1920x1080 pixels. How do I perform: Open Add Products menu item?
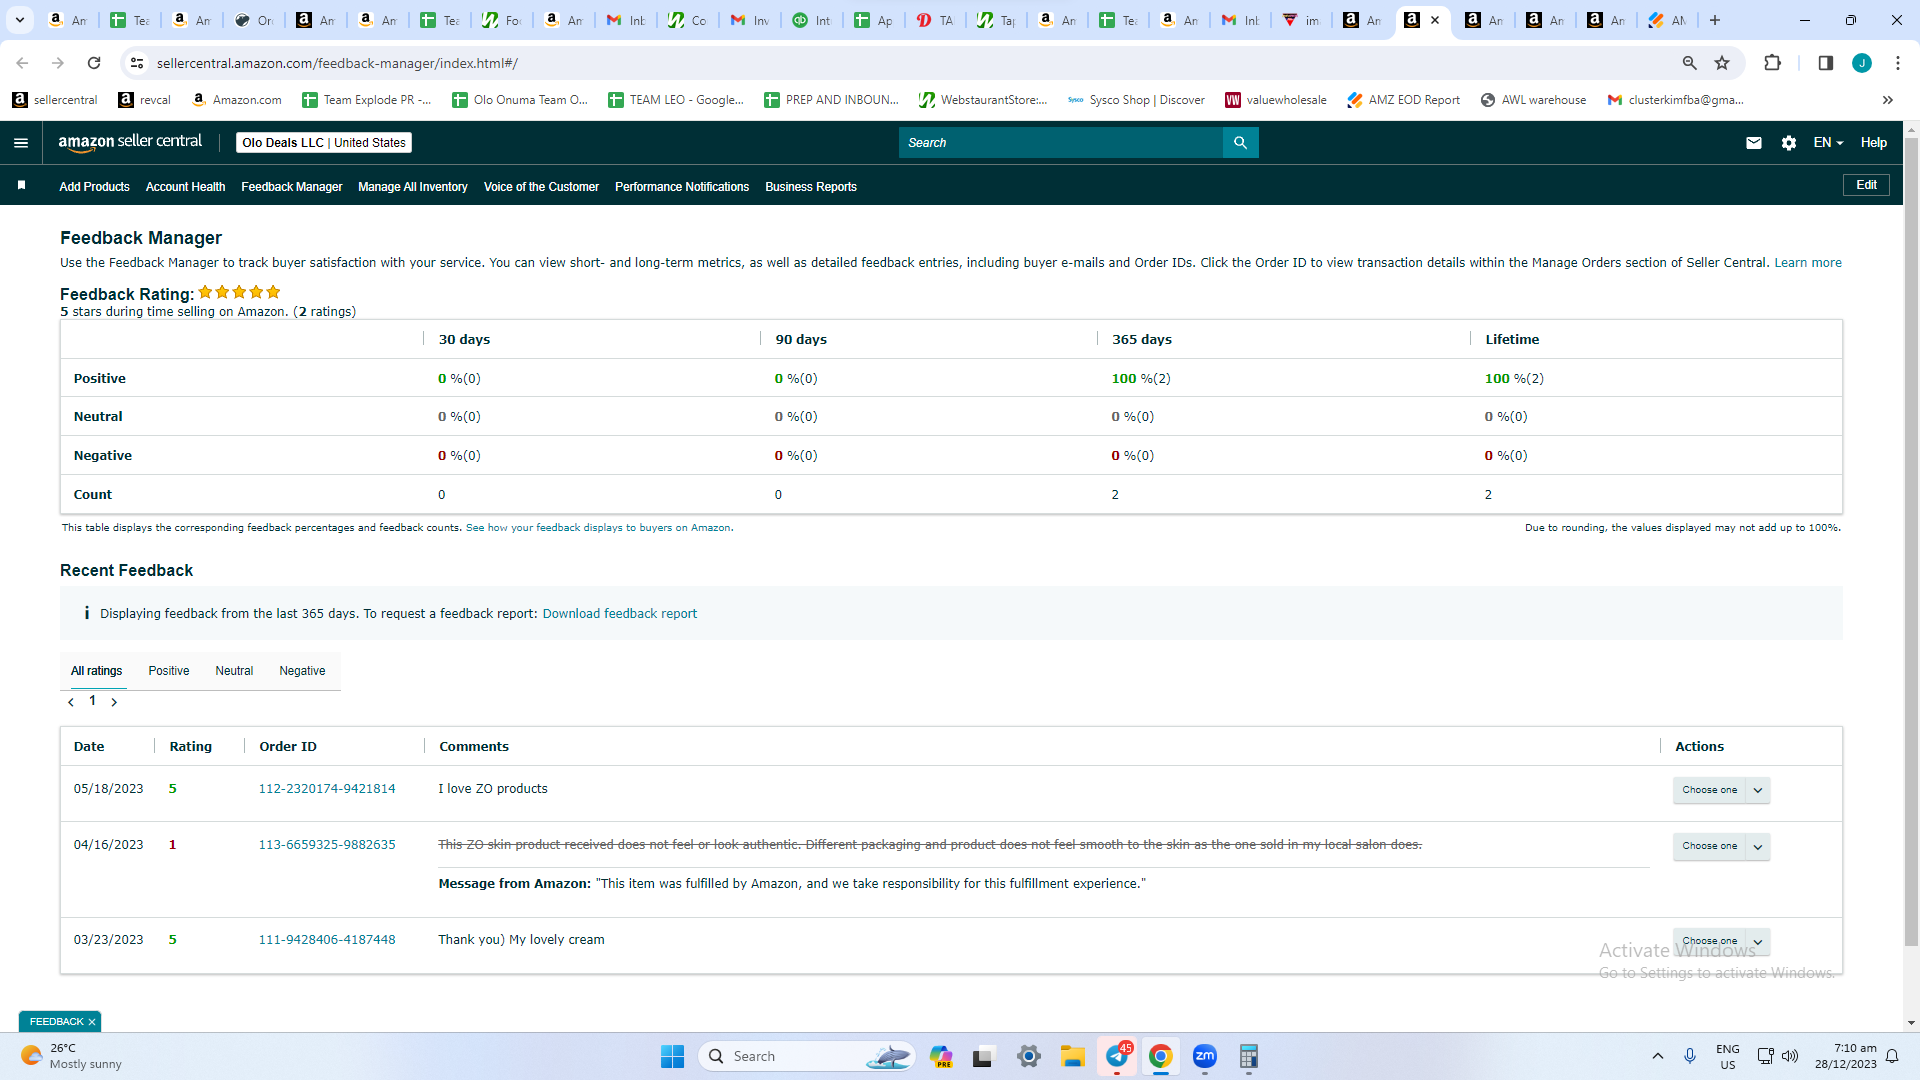[94, 187]
